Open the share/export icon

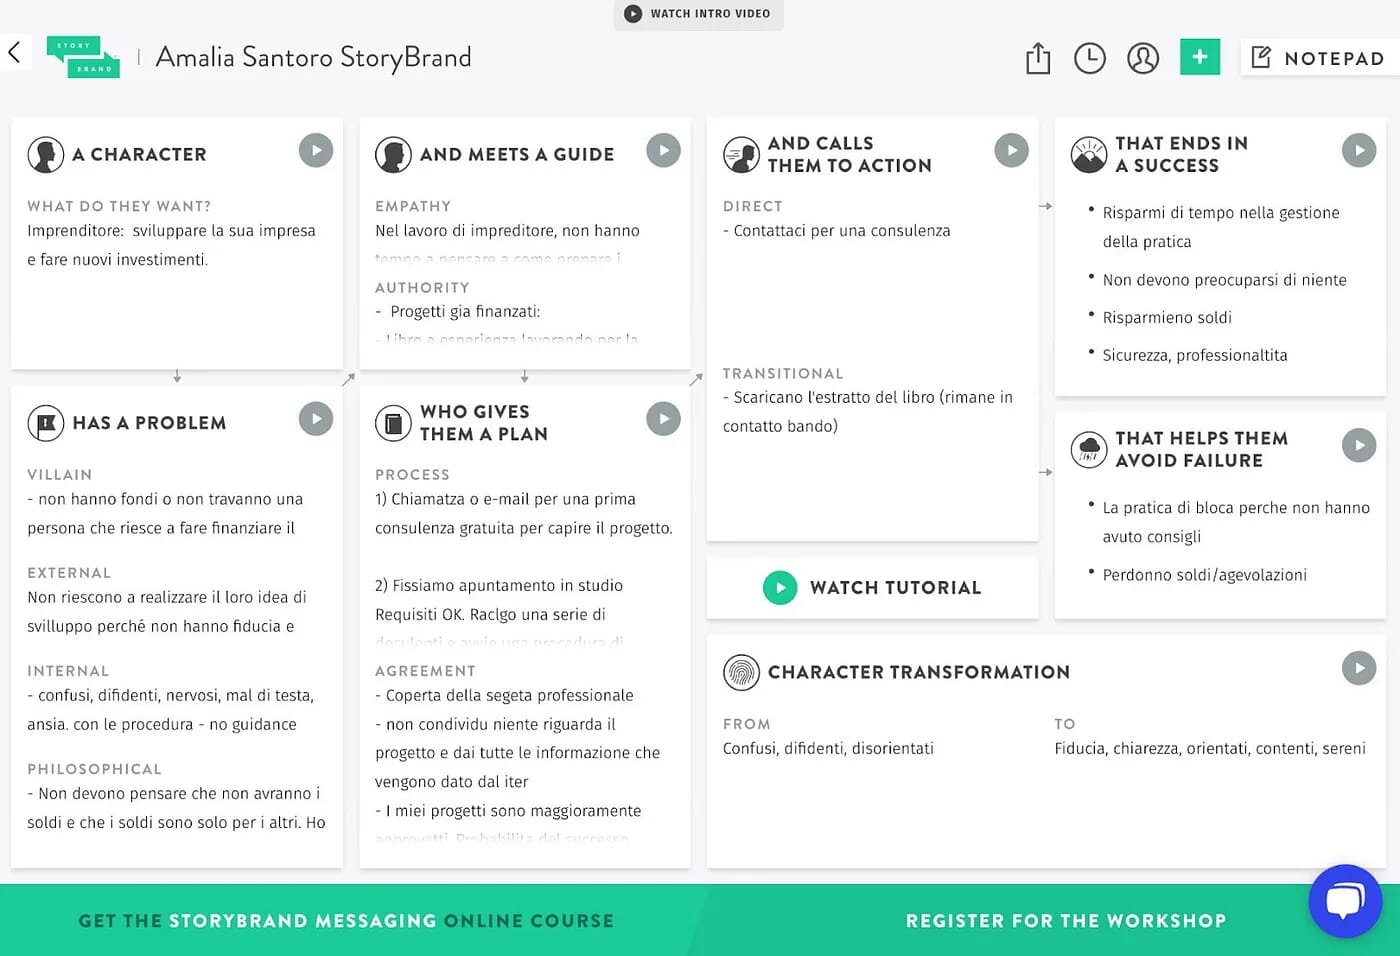click(x=1038, y=58)
